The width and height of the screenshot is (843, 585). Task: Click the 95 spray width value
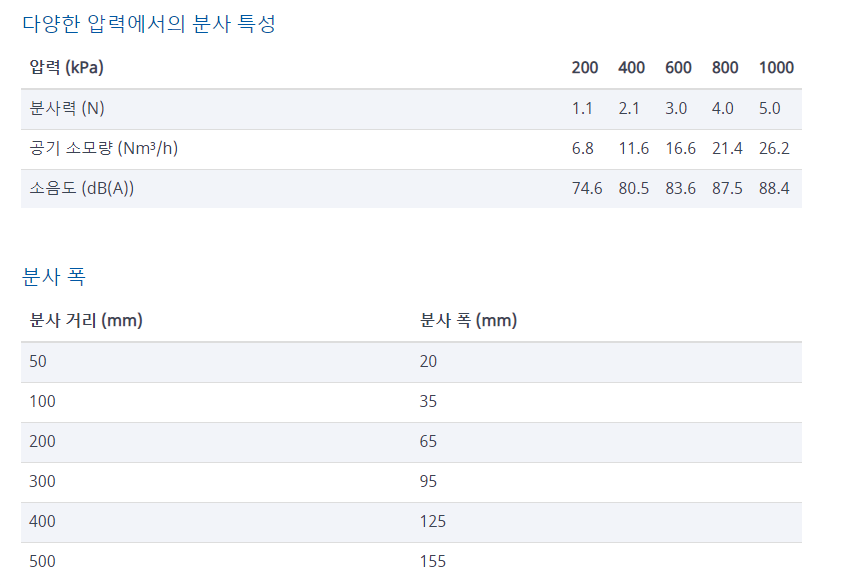[x=429, y=482]
